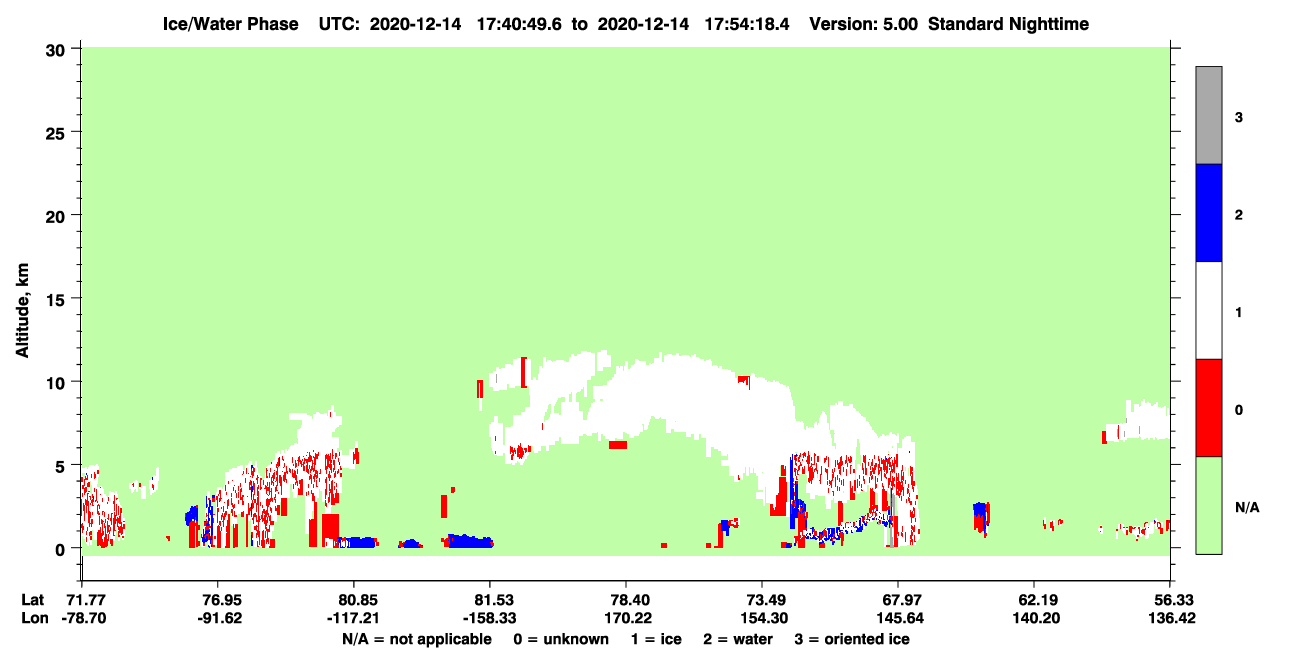Click the latitude value 81.53
The height and width of the screenshot is (667, 1300).
(490, 600)
